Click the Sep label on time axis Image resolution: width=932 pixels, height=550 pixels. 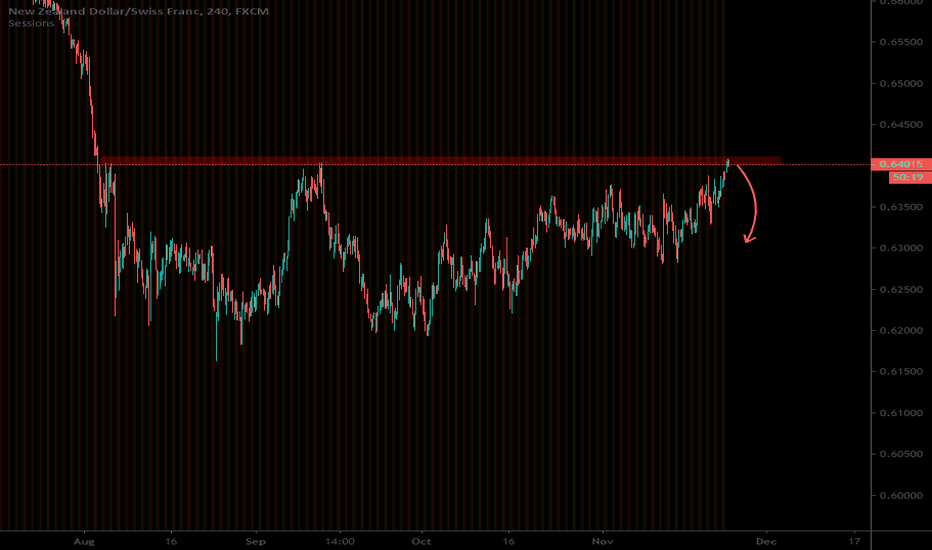click(x=256, y=542)
